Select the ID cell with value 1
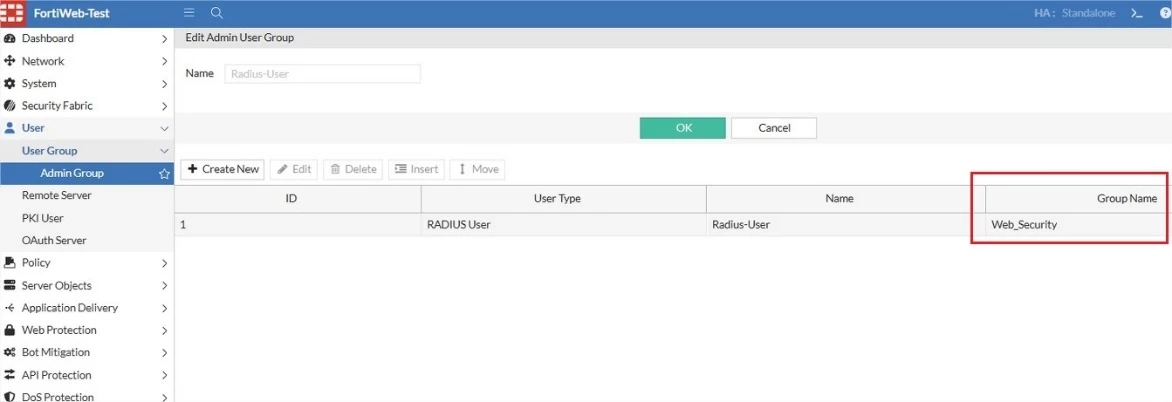The height and width of the screenshot is (402, 1172). [297, 224]
